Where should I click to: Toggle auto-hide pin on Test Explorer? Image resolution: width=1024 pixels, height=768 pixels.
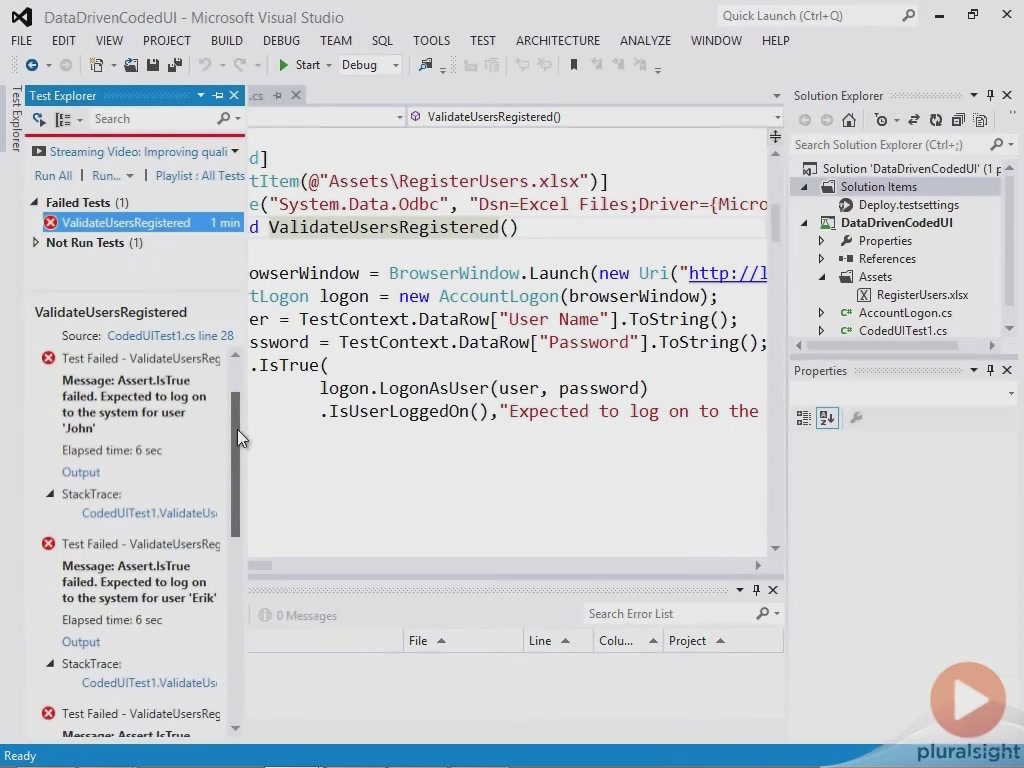[217, 95]
